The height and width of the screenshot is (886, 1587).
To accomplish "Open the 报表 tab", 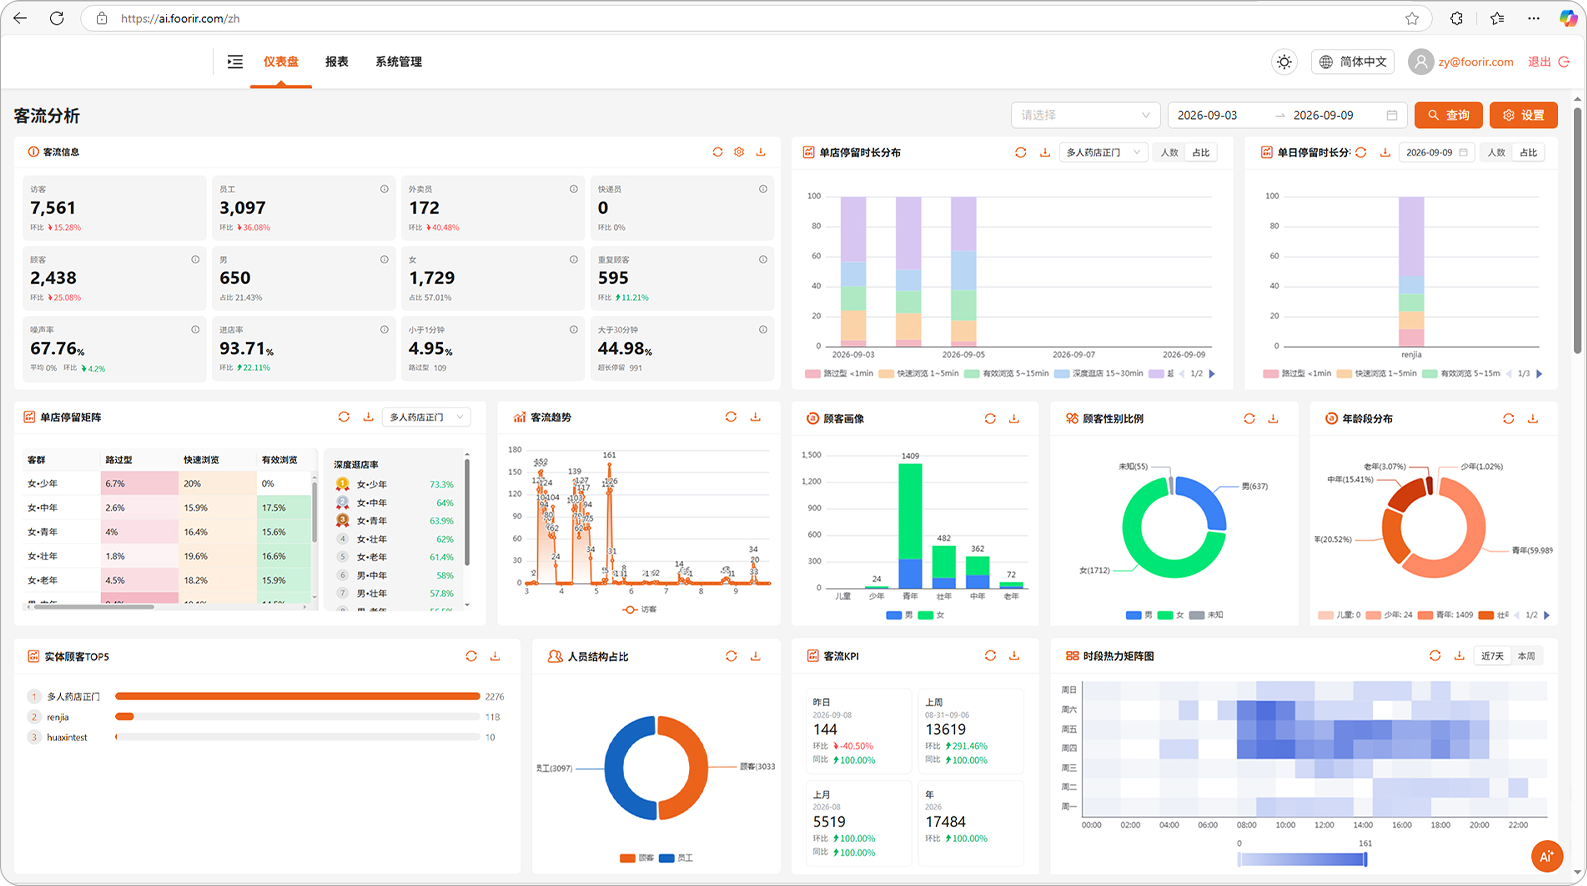I will 337,62.
